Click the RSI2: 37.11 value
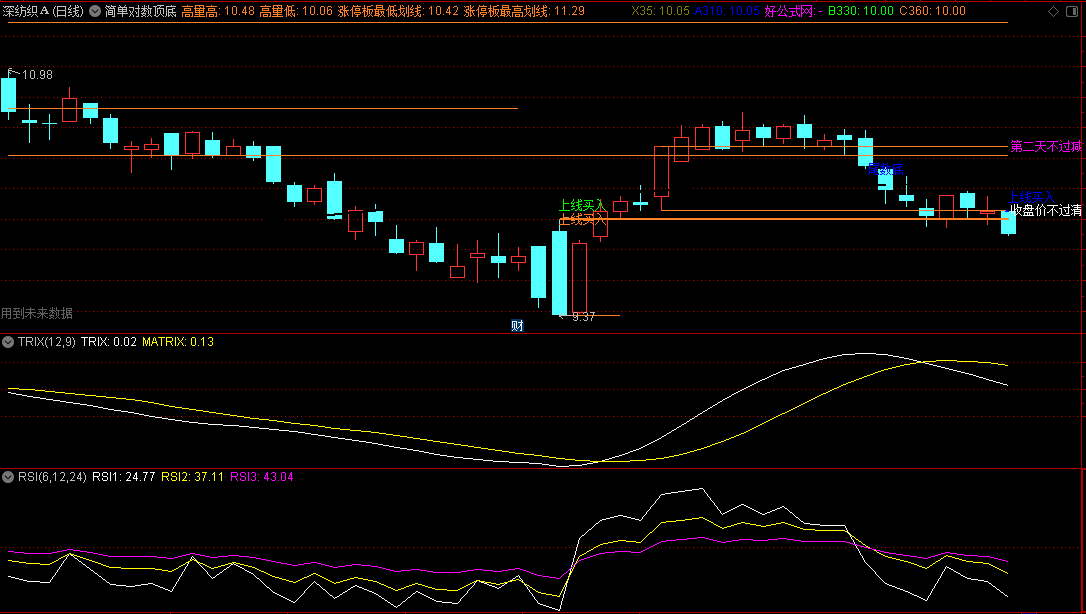 tap(193, 477)
